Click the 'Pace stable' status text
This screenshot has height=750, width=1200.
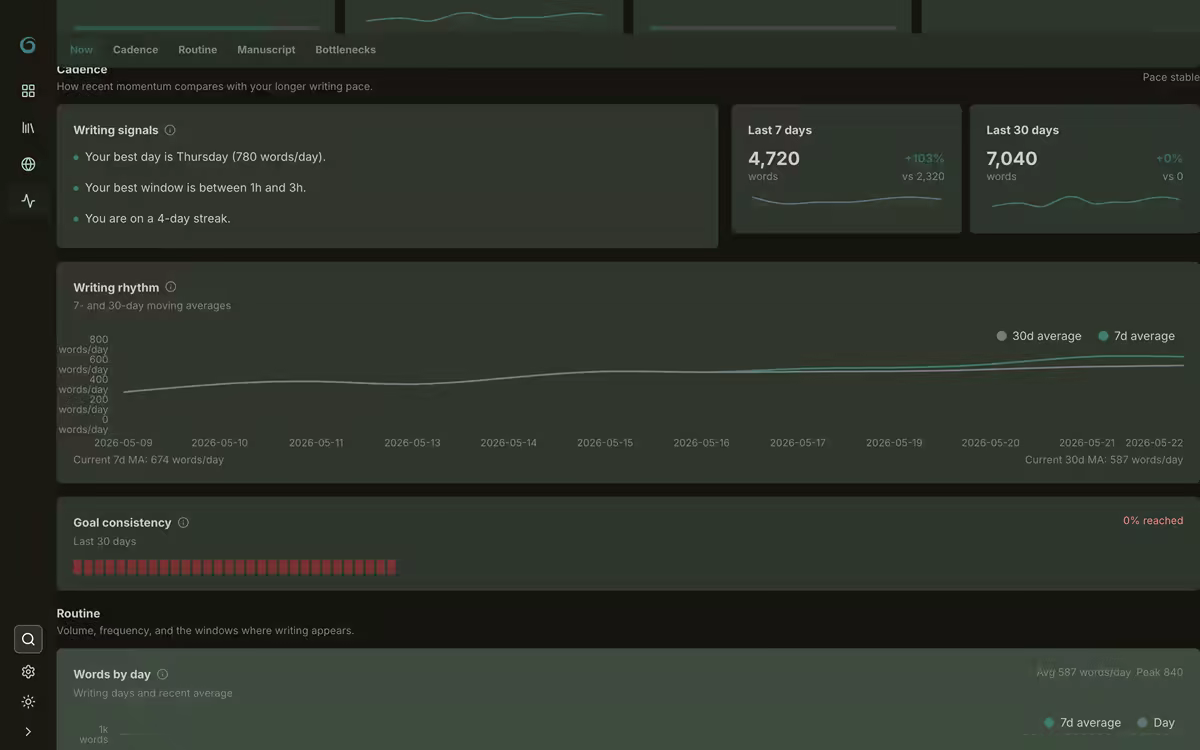tap(1171, 77)
